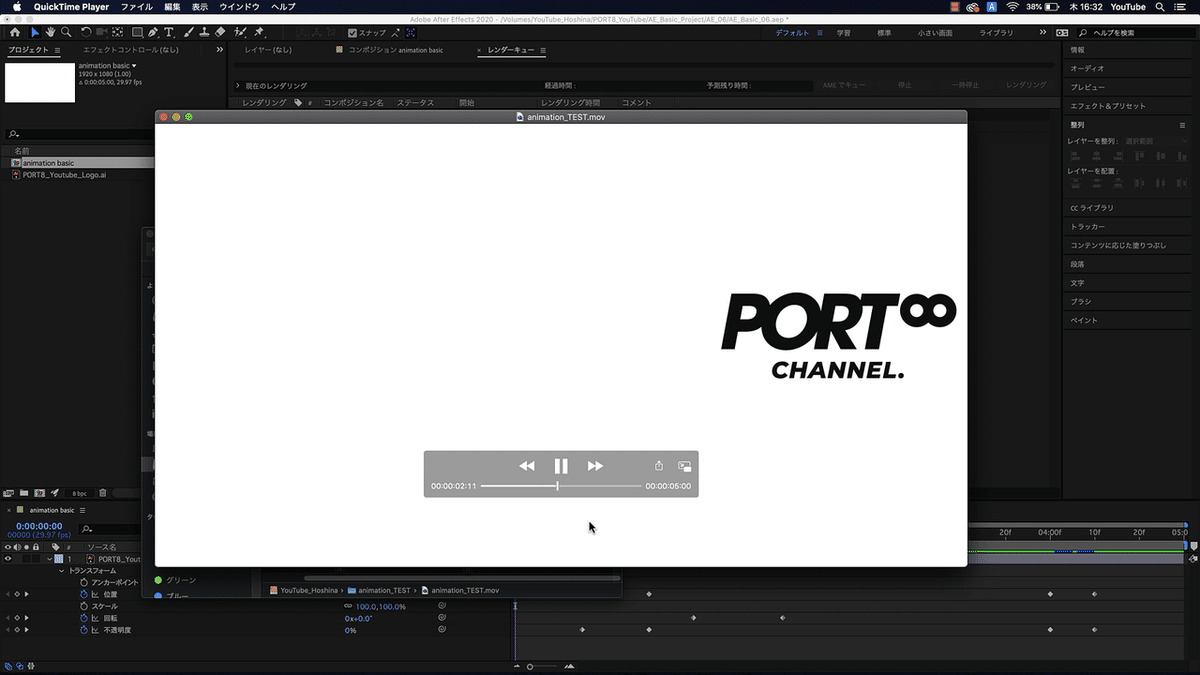Switch to コンポジション animation basic tab
The width and height of the screenshot is (1200, 675).
[x=396, y=50]
